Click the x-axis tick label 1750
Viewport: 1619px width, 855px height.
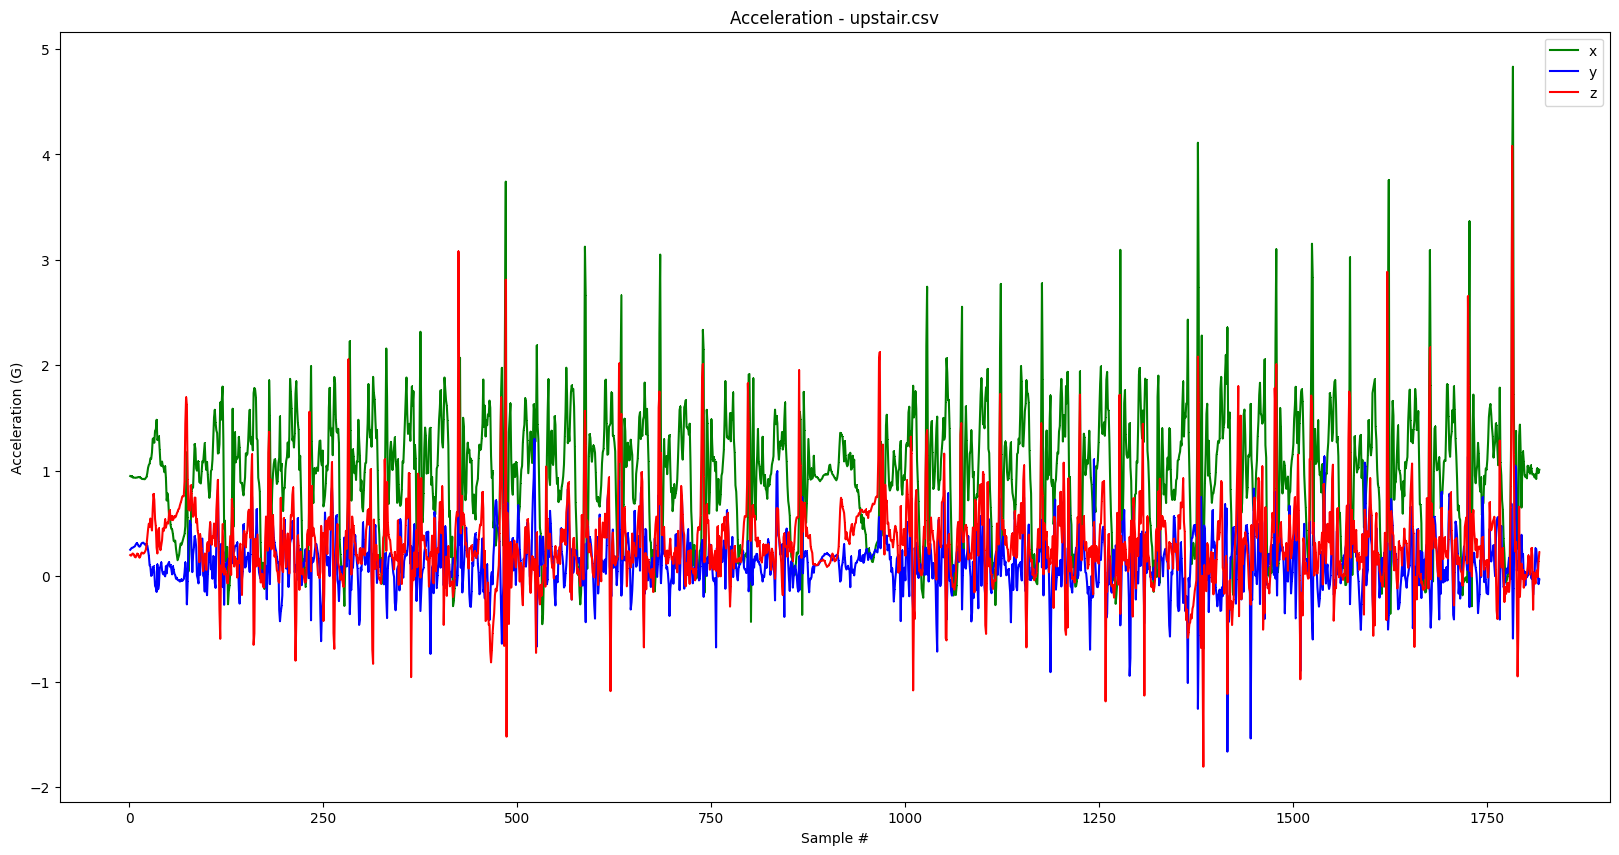tap(1487, 818)
